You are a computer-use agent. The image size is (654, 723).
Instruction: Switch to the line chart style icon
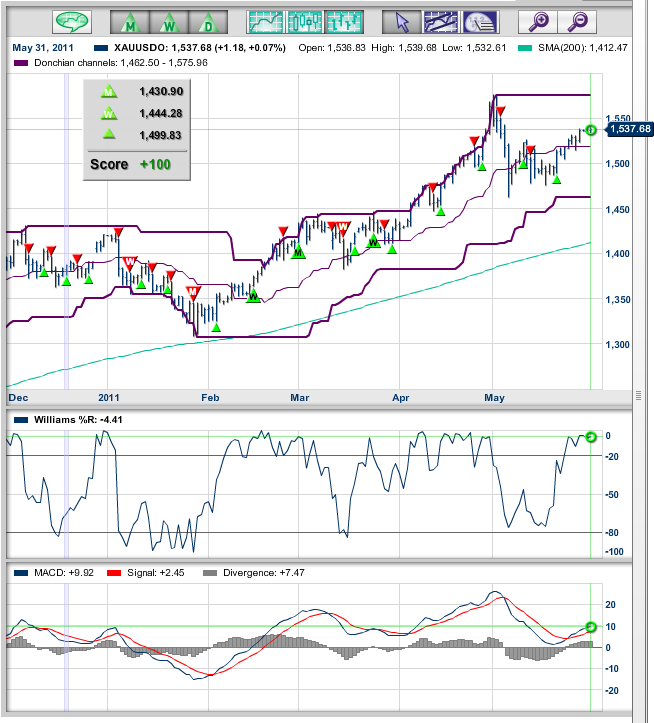(265, 21)
